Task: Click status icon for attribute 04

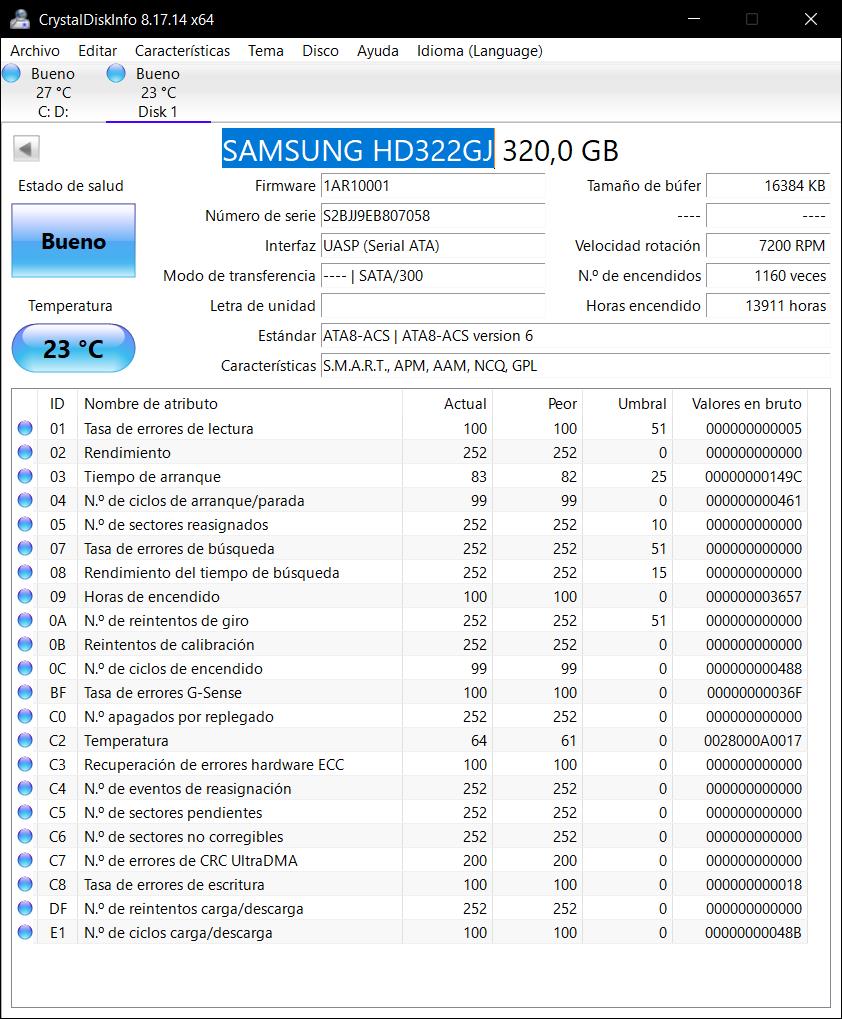Action: pyautogui.click(x=25, y=500)
